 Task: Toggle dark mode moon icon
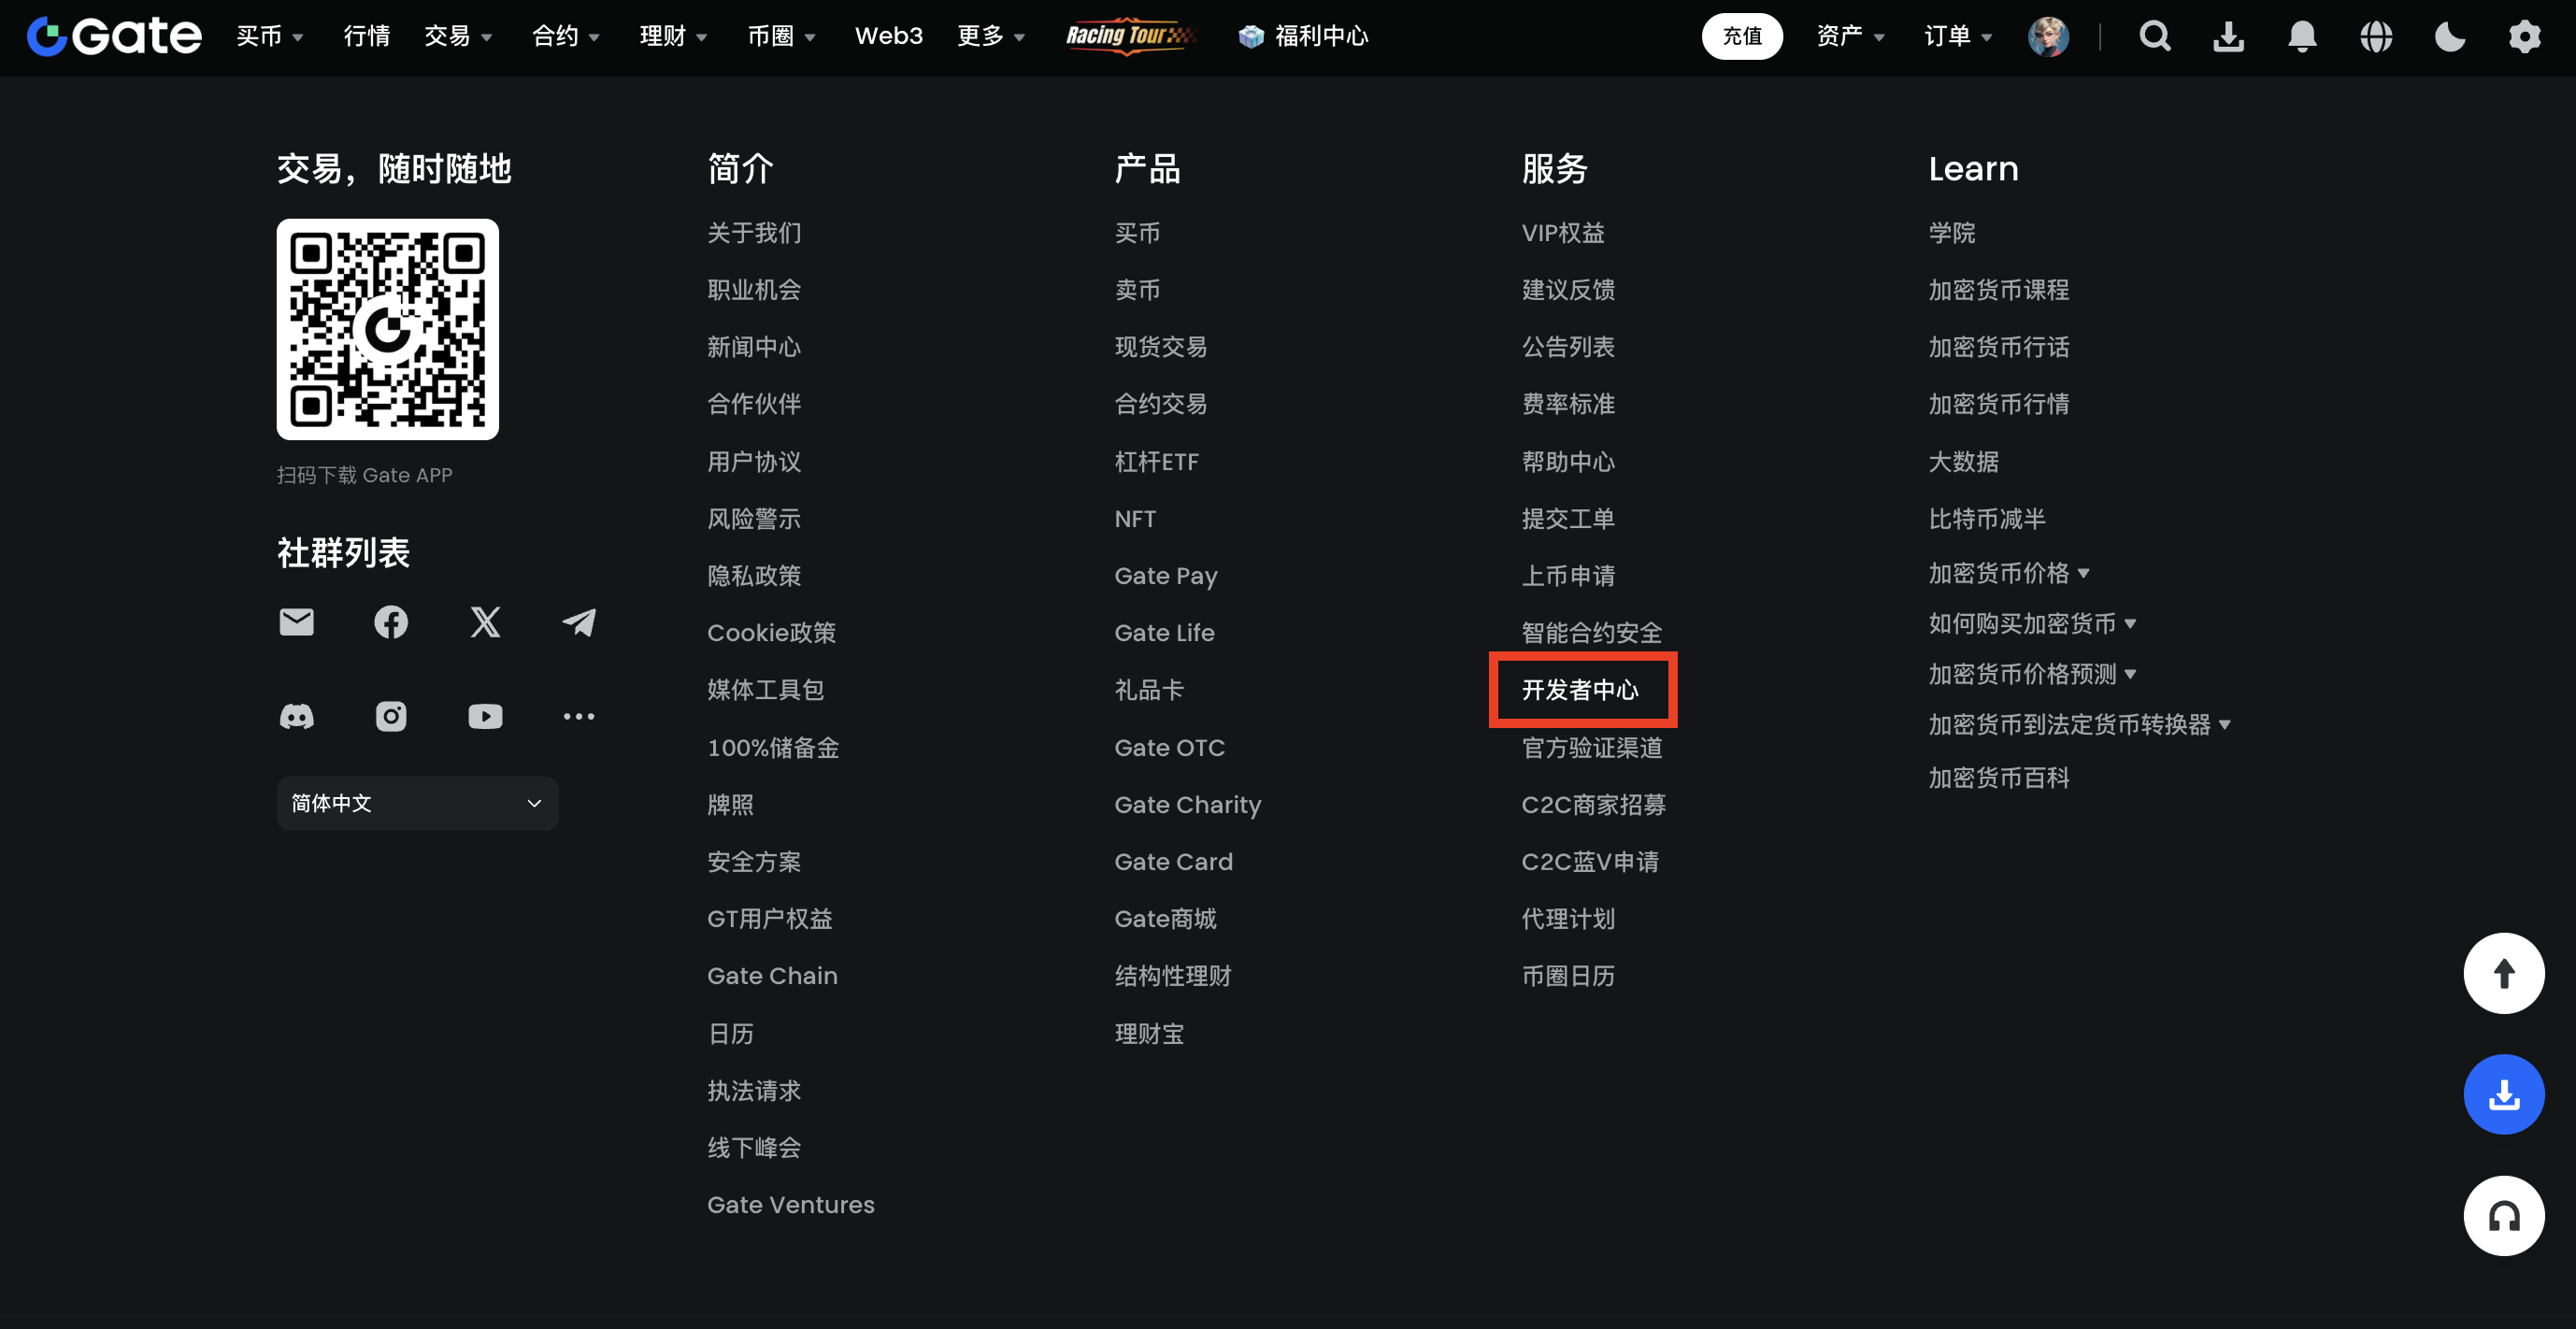click(2449, 37)
